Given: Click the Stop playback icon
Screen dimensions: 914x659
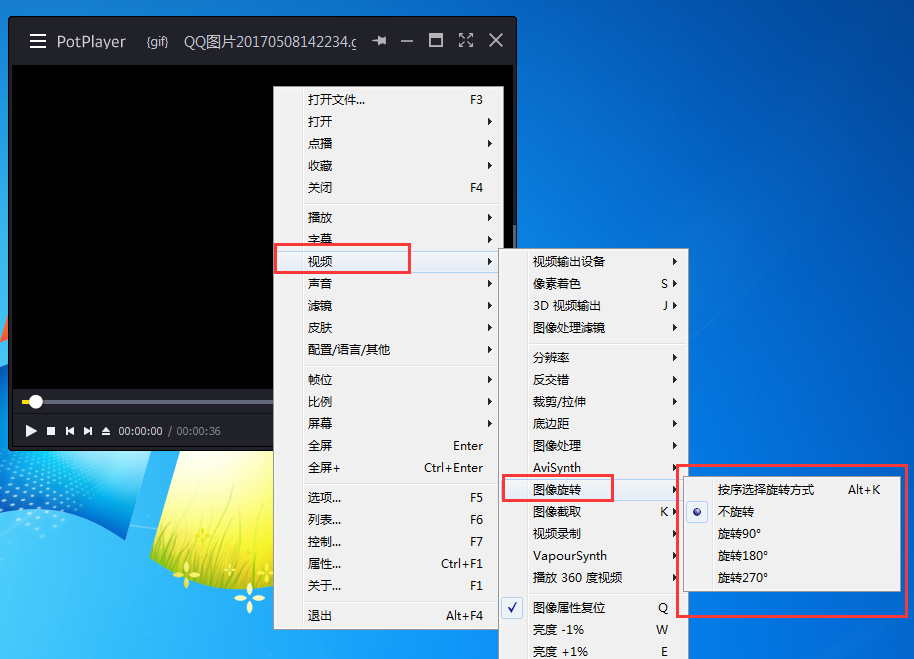Looking at the screenshot, I should pyautogui.click(x=52, y=431).
